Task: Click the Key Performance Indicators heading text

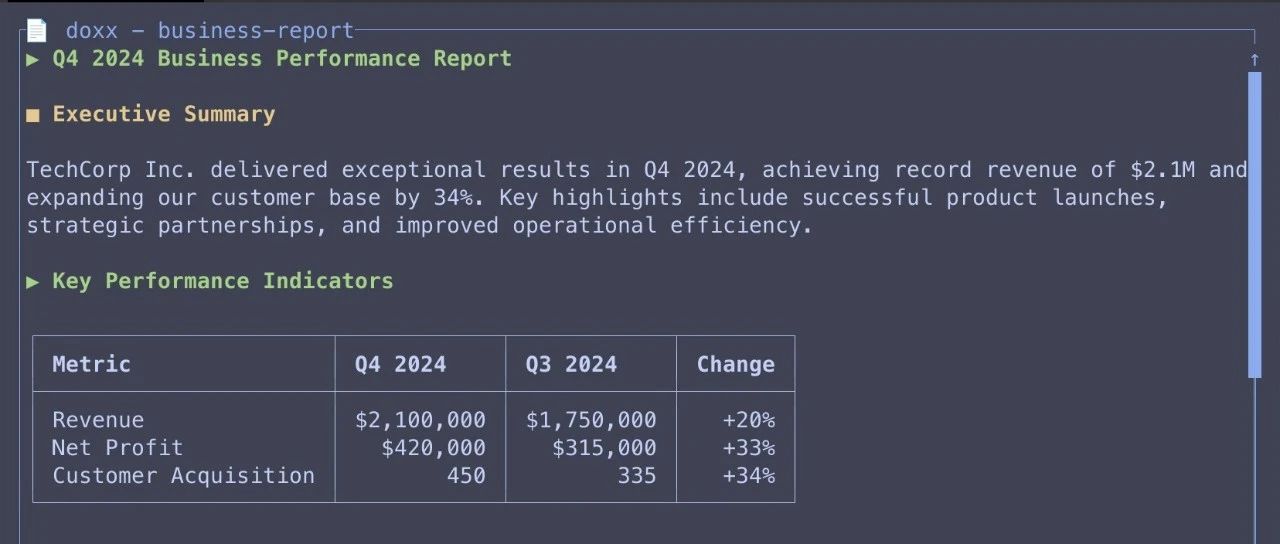Action: click(223, 281)
